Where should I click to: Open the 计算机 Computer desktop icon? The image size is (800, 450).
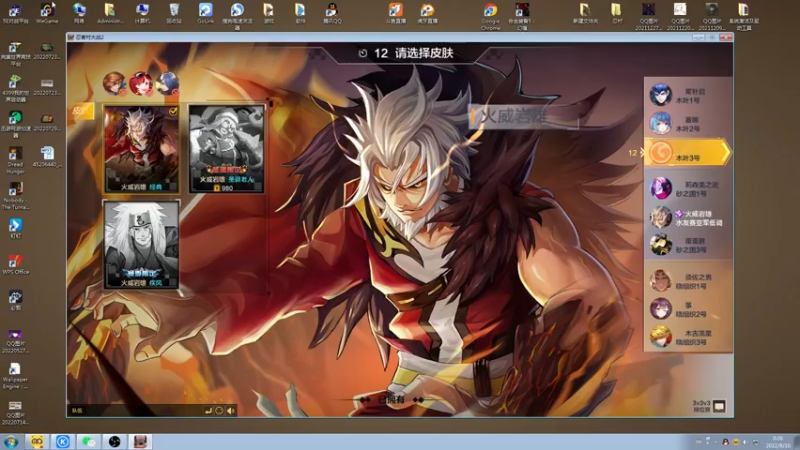tap(142, 13)
